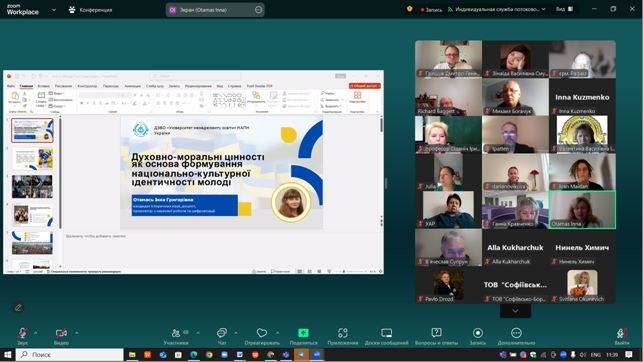Click the Alla Kukharchuk participant name tile
This screenshot has width=643, height=362.
pyautogui.click(x=515, y=247)
